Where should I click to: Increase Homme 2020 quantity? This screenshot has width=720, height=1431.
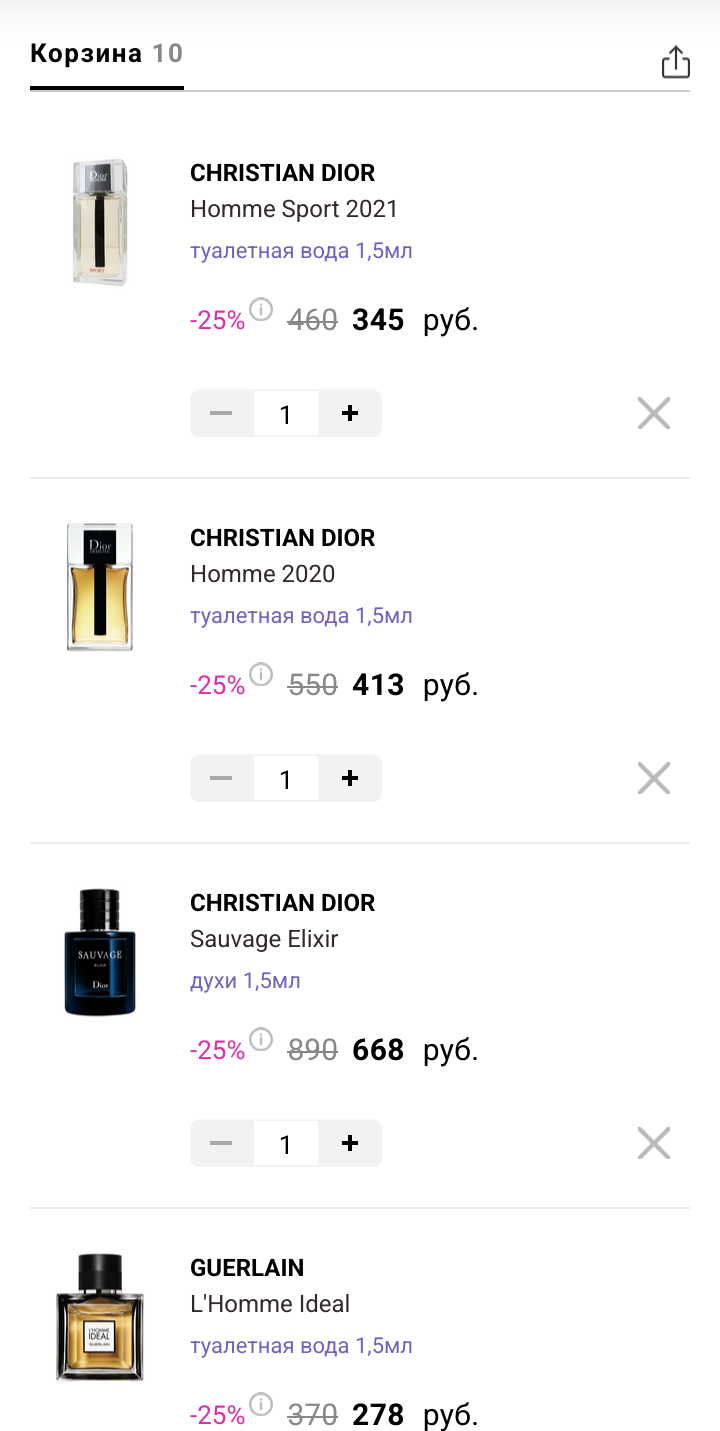pyautogui.click(x=350, y=778)
